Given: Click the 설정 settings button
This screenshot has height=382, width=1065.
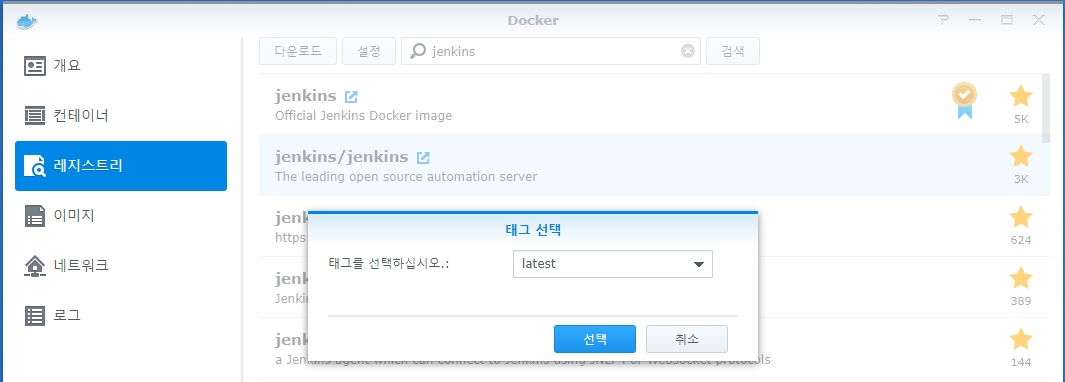Looking at the screenshot, I should pos(369,52).
